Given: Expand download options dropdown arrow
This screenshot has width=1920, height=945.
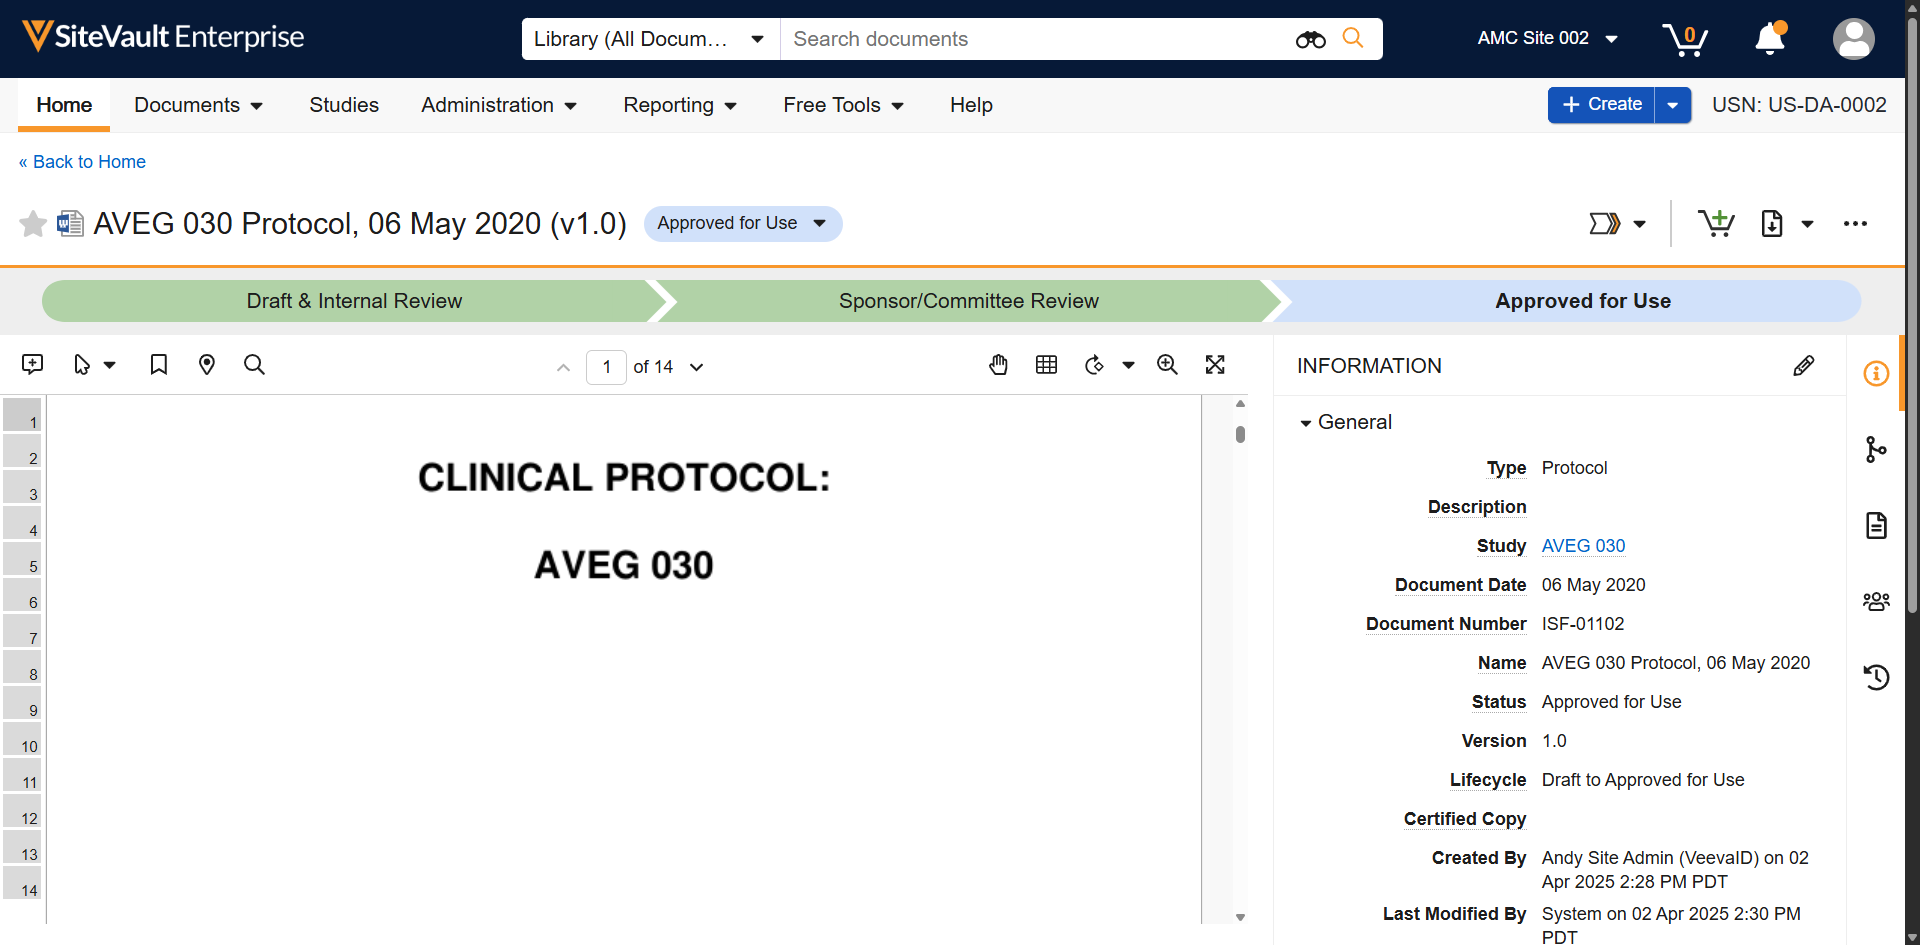Looking at the screenshot, I should [1807, 224].
